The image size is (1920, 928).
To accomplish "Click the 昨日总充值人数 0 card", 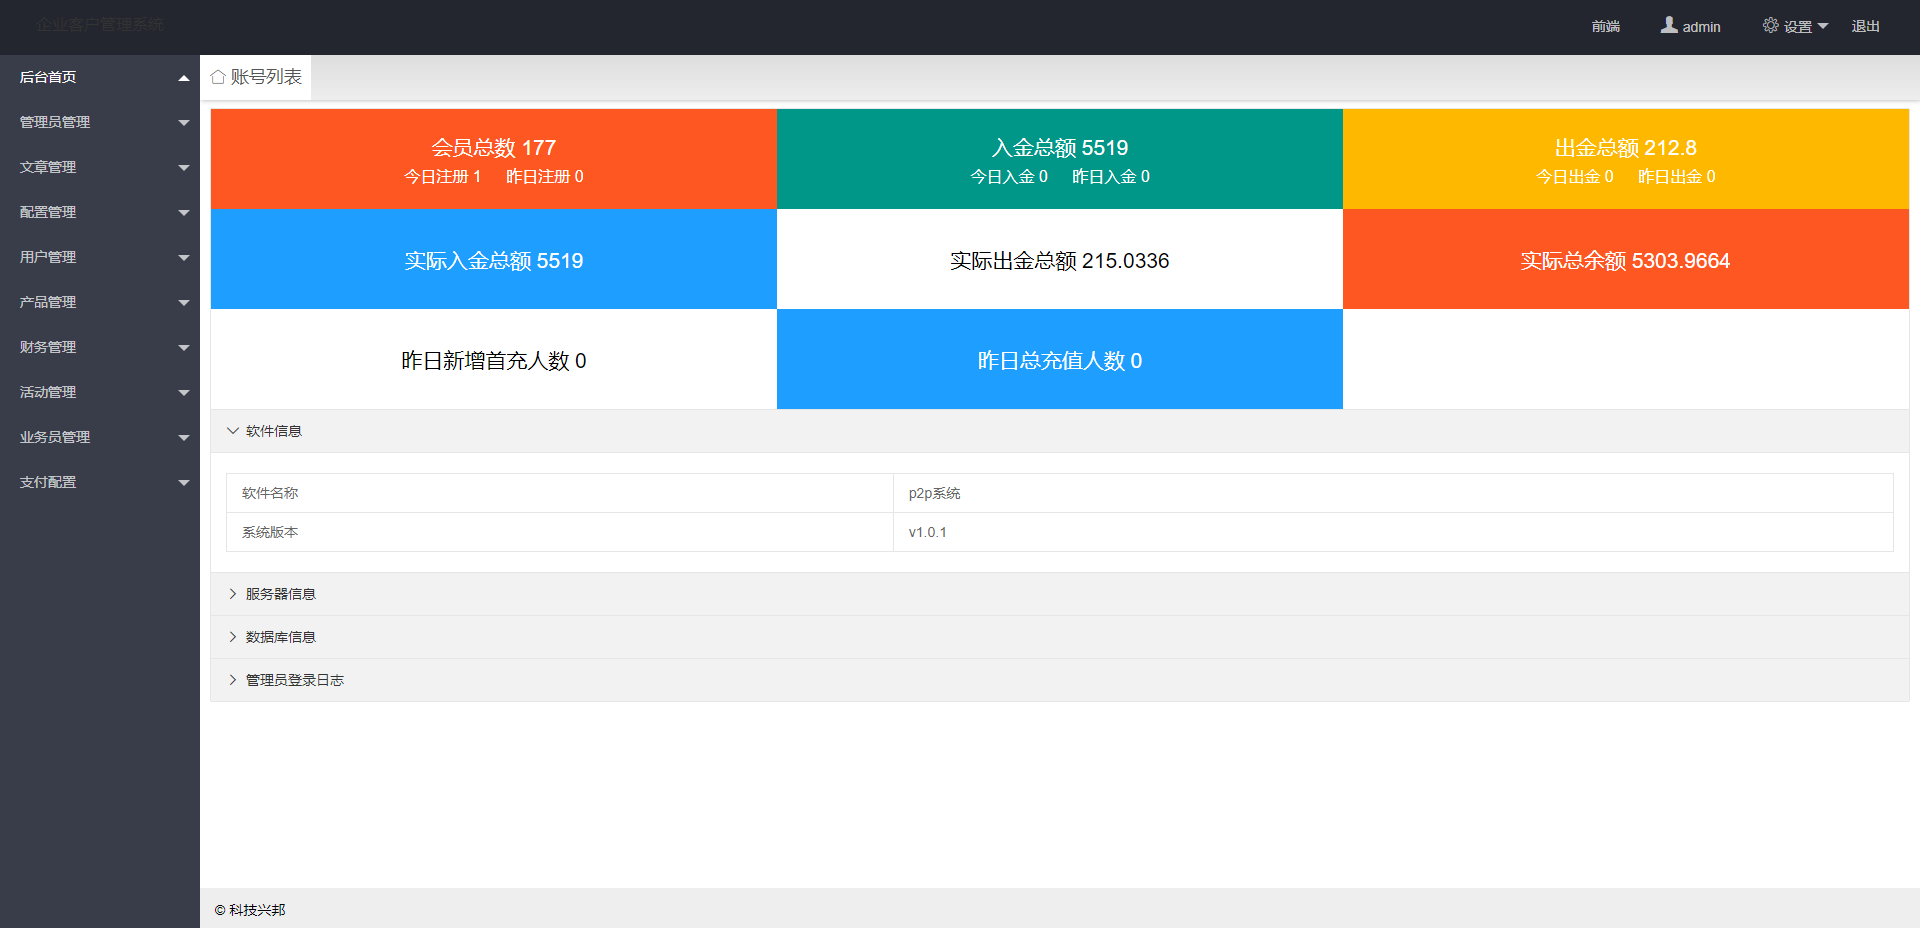I will click(1060, 359).
